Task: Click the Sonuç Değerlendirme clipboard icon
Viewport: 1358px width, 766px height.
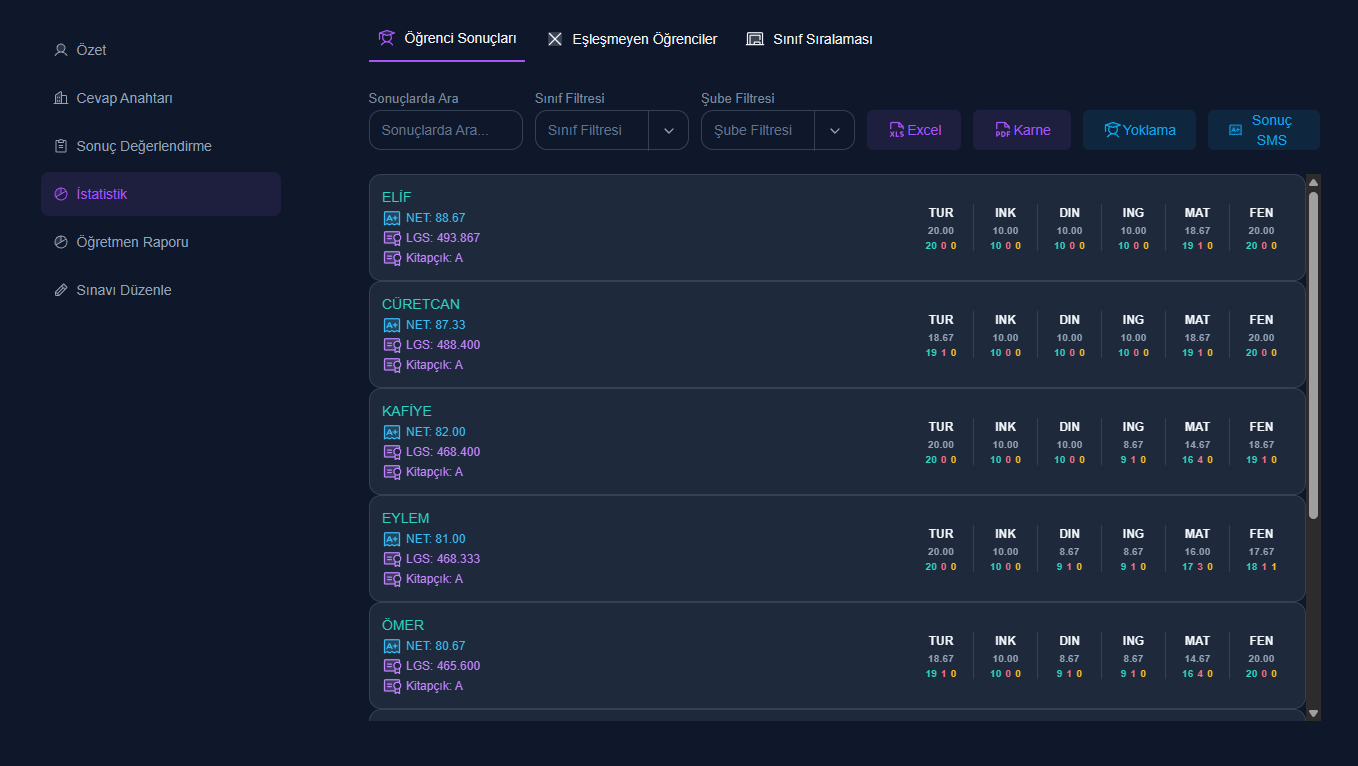Action: tap(61, 146)
